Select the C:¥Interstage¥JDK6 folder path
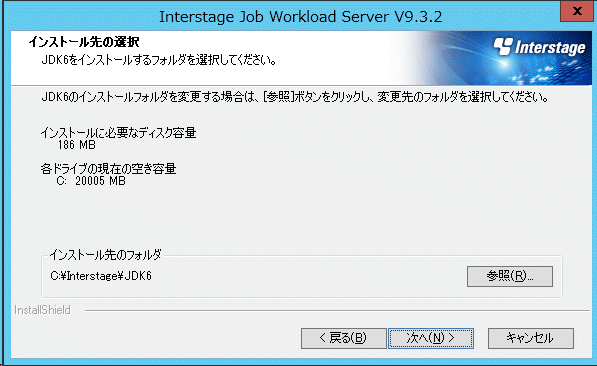 pos(101,276)
